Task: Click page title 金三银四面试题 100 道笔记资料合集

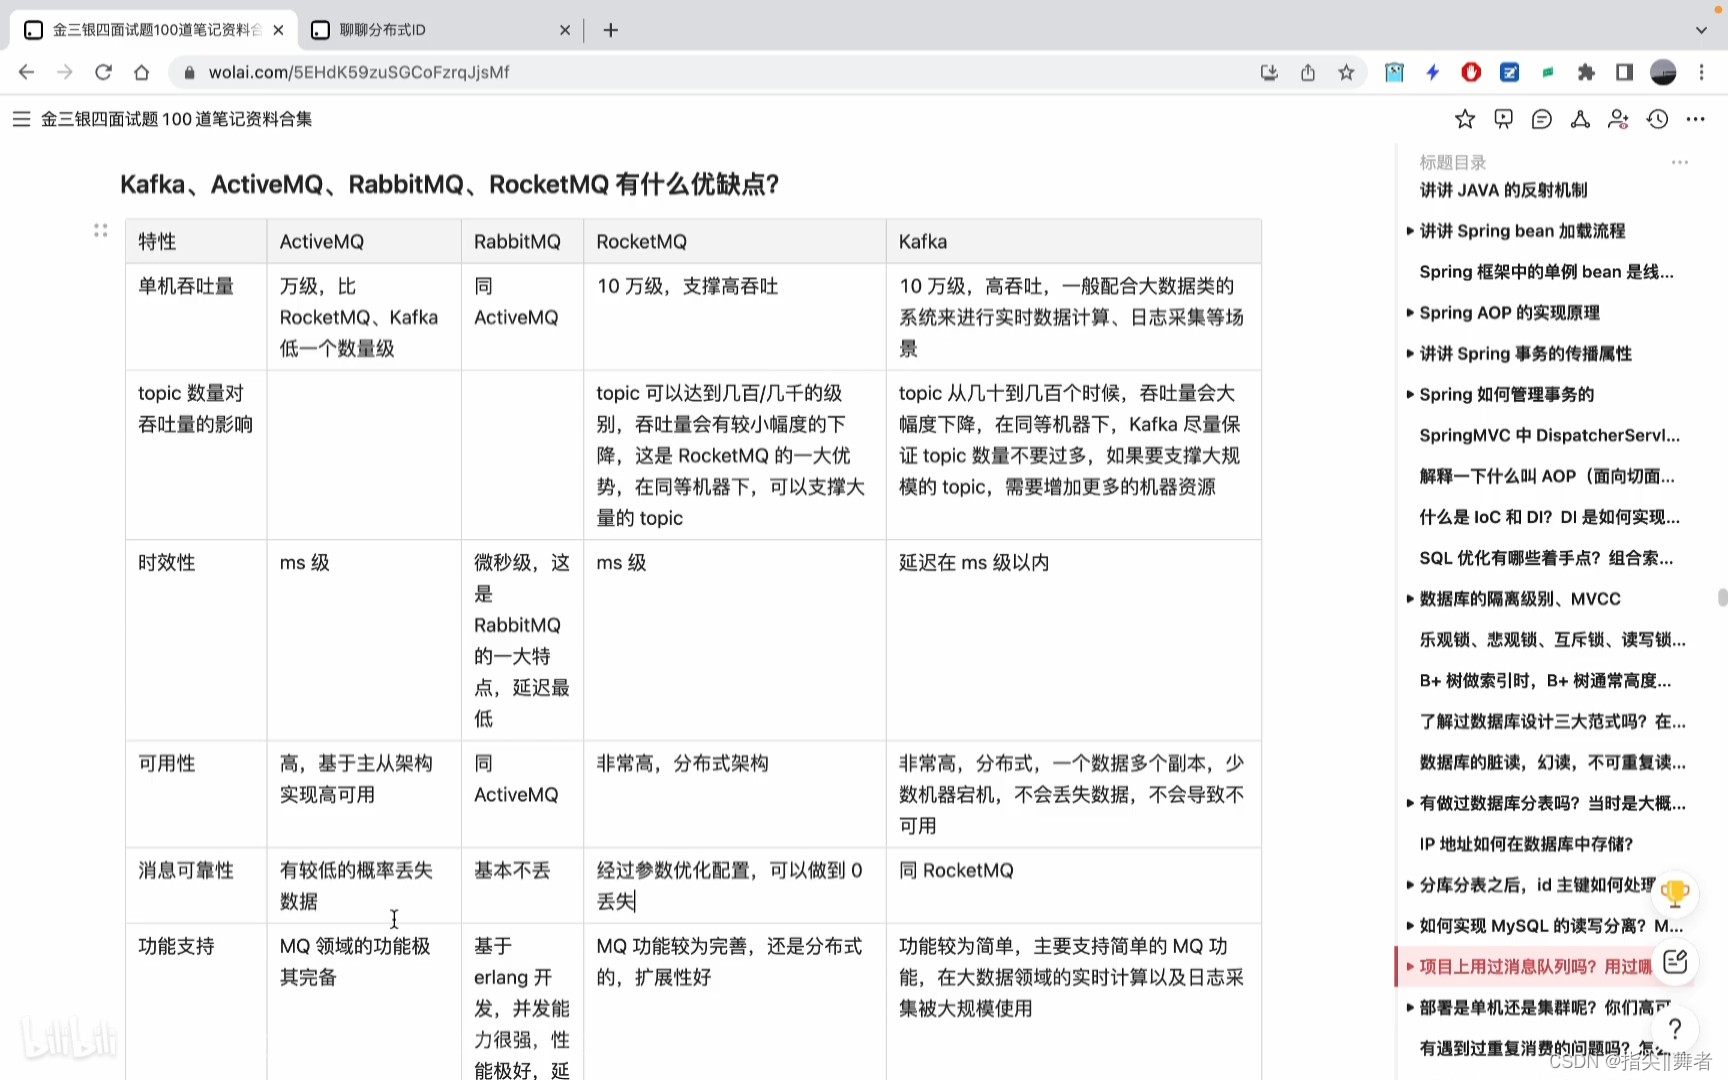Action: [x=176, y=119]
